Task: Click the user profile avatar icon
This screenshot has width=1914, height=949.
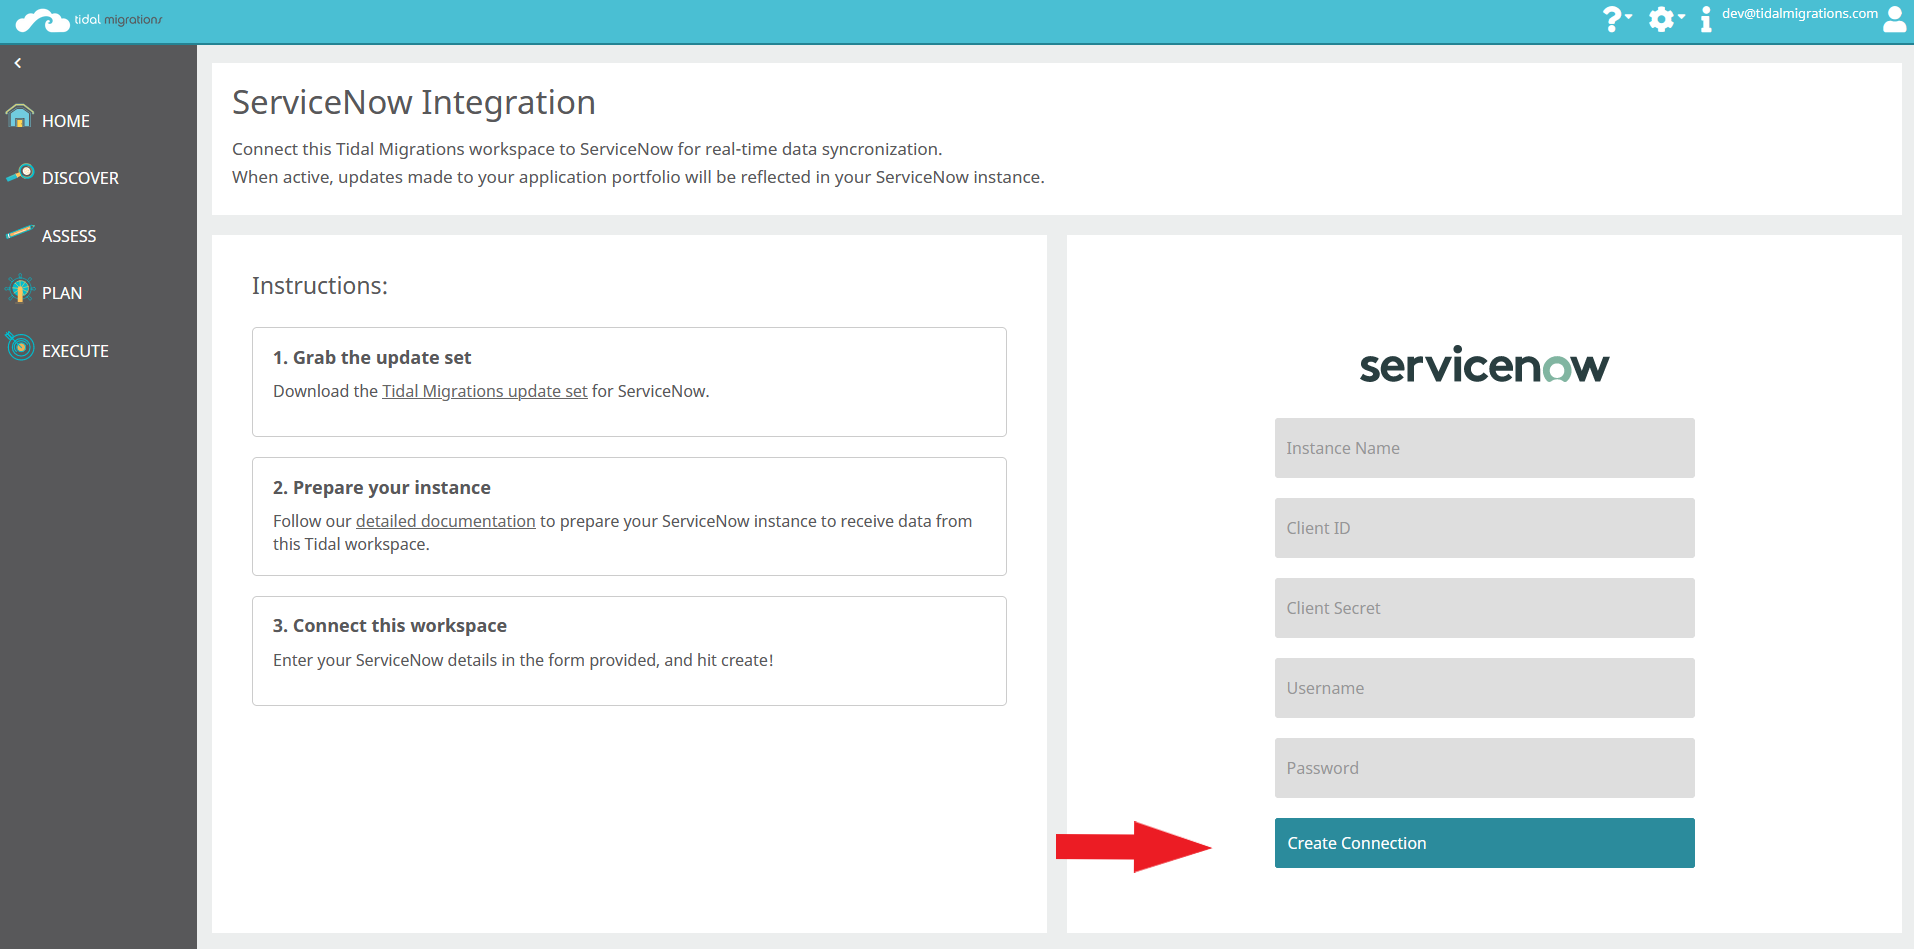Action: click(x=1894, y=19)
